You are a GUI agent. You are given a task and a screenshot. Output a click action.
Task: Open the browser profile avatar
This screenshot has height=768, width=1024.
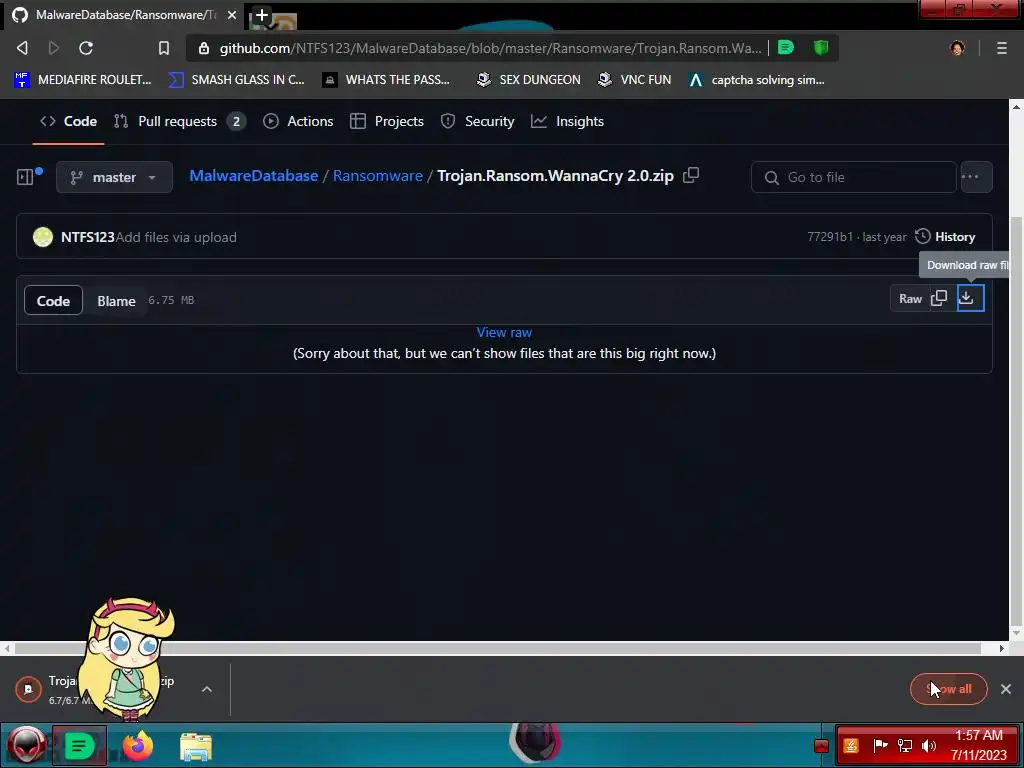click(957, 48)
